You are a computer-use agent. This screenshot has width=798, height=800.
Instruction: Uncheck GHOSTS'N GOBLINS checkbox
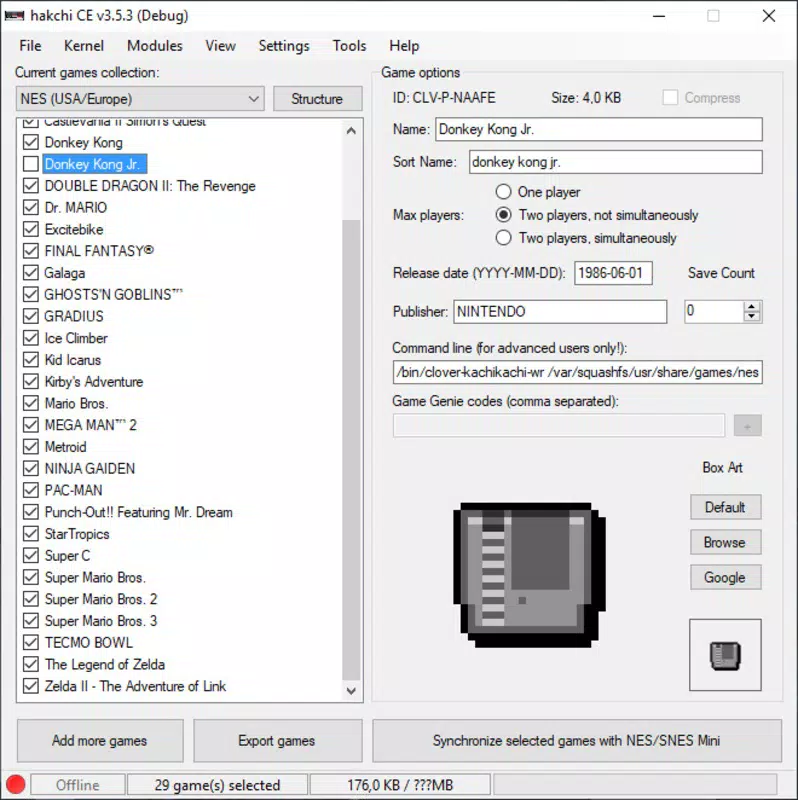tap(31, 294)
